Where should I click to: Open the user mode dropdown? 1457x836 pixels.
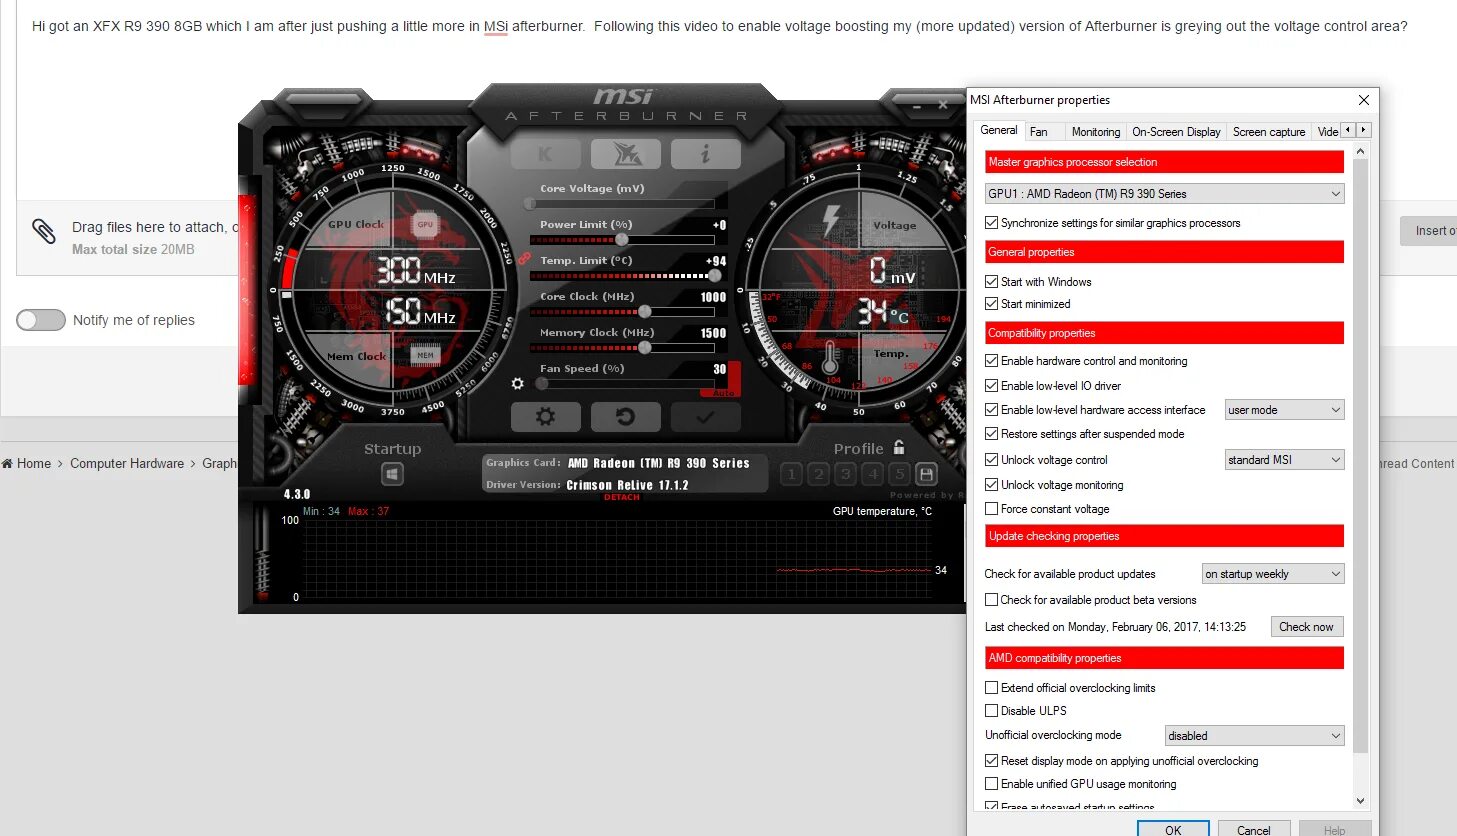pyautogui.click(x=1284, y=410)
